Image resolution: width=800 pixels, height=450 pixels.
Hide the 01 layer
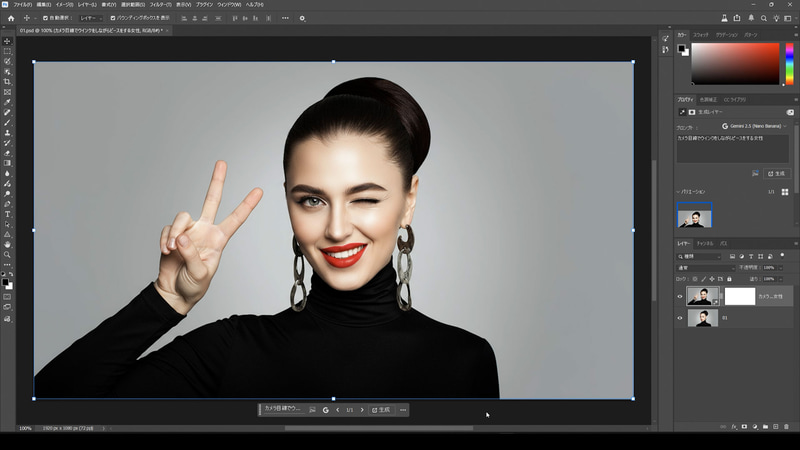point(680,318)
